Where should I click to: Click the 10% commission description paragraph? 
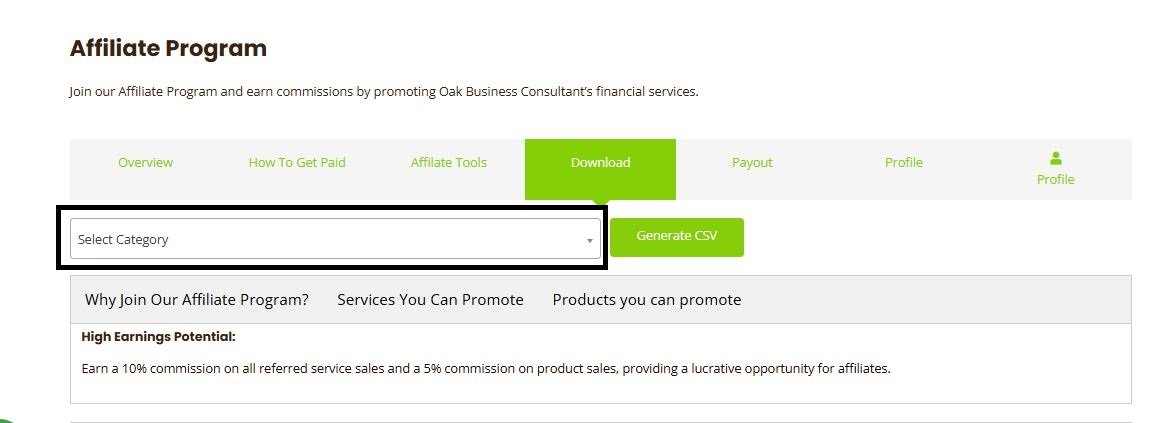(x=485, y=368)
